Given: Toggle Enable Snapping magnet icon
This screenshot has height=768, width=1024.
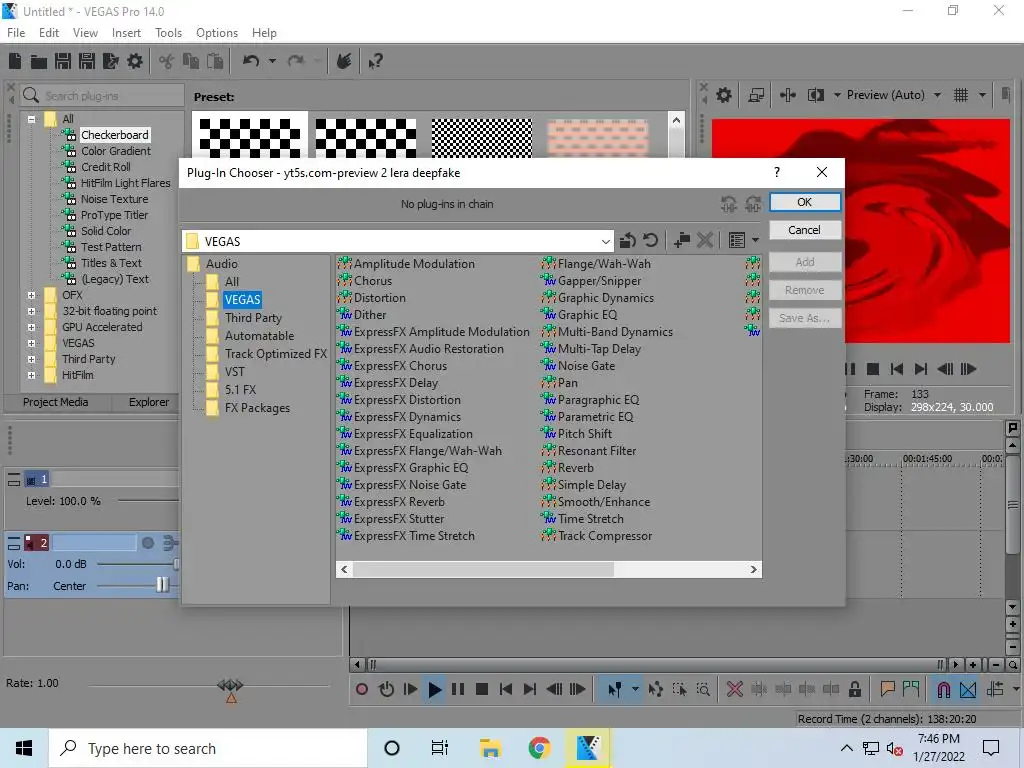Looking at the screenshot, I should click(944, 689).
